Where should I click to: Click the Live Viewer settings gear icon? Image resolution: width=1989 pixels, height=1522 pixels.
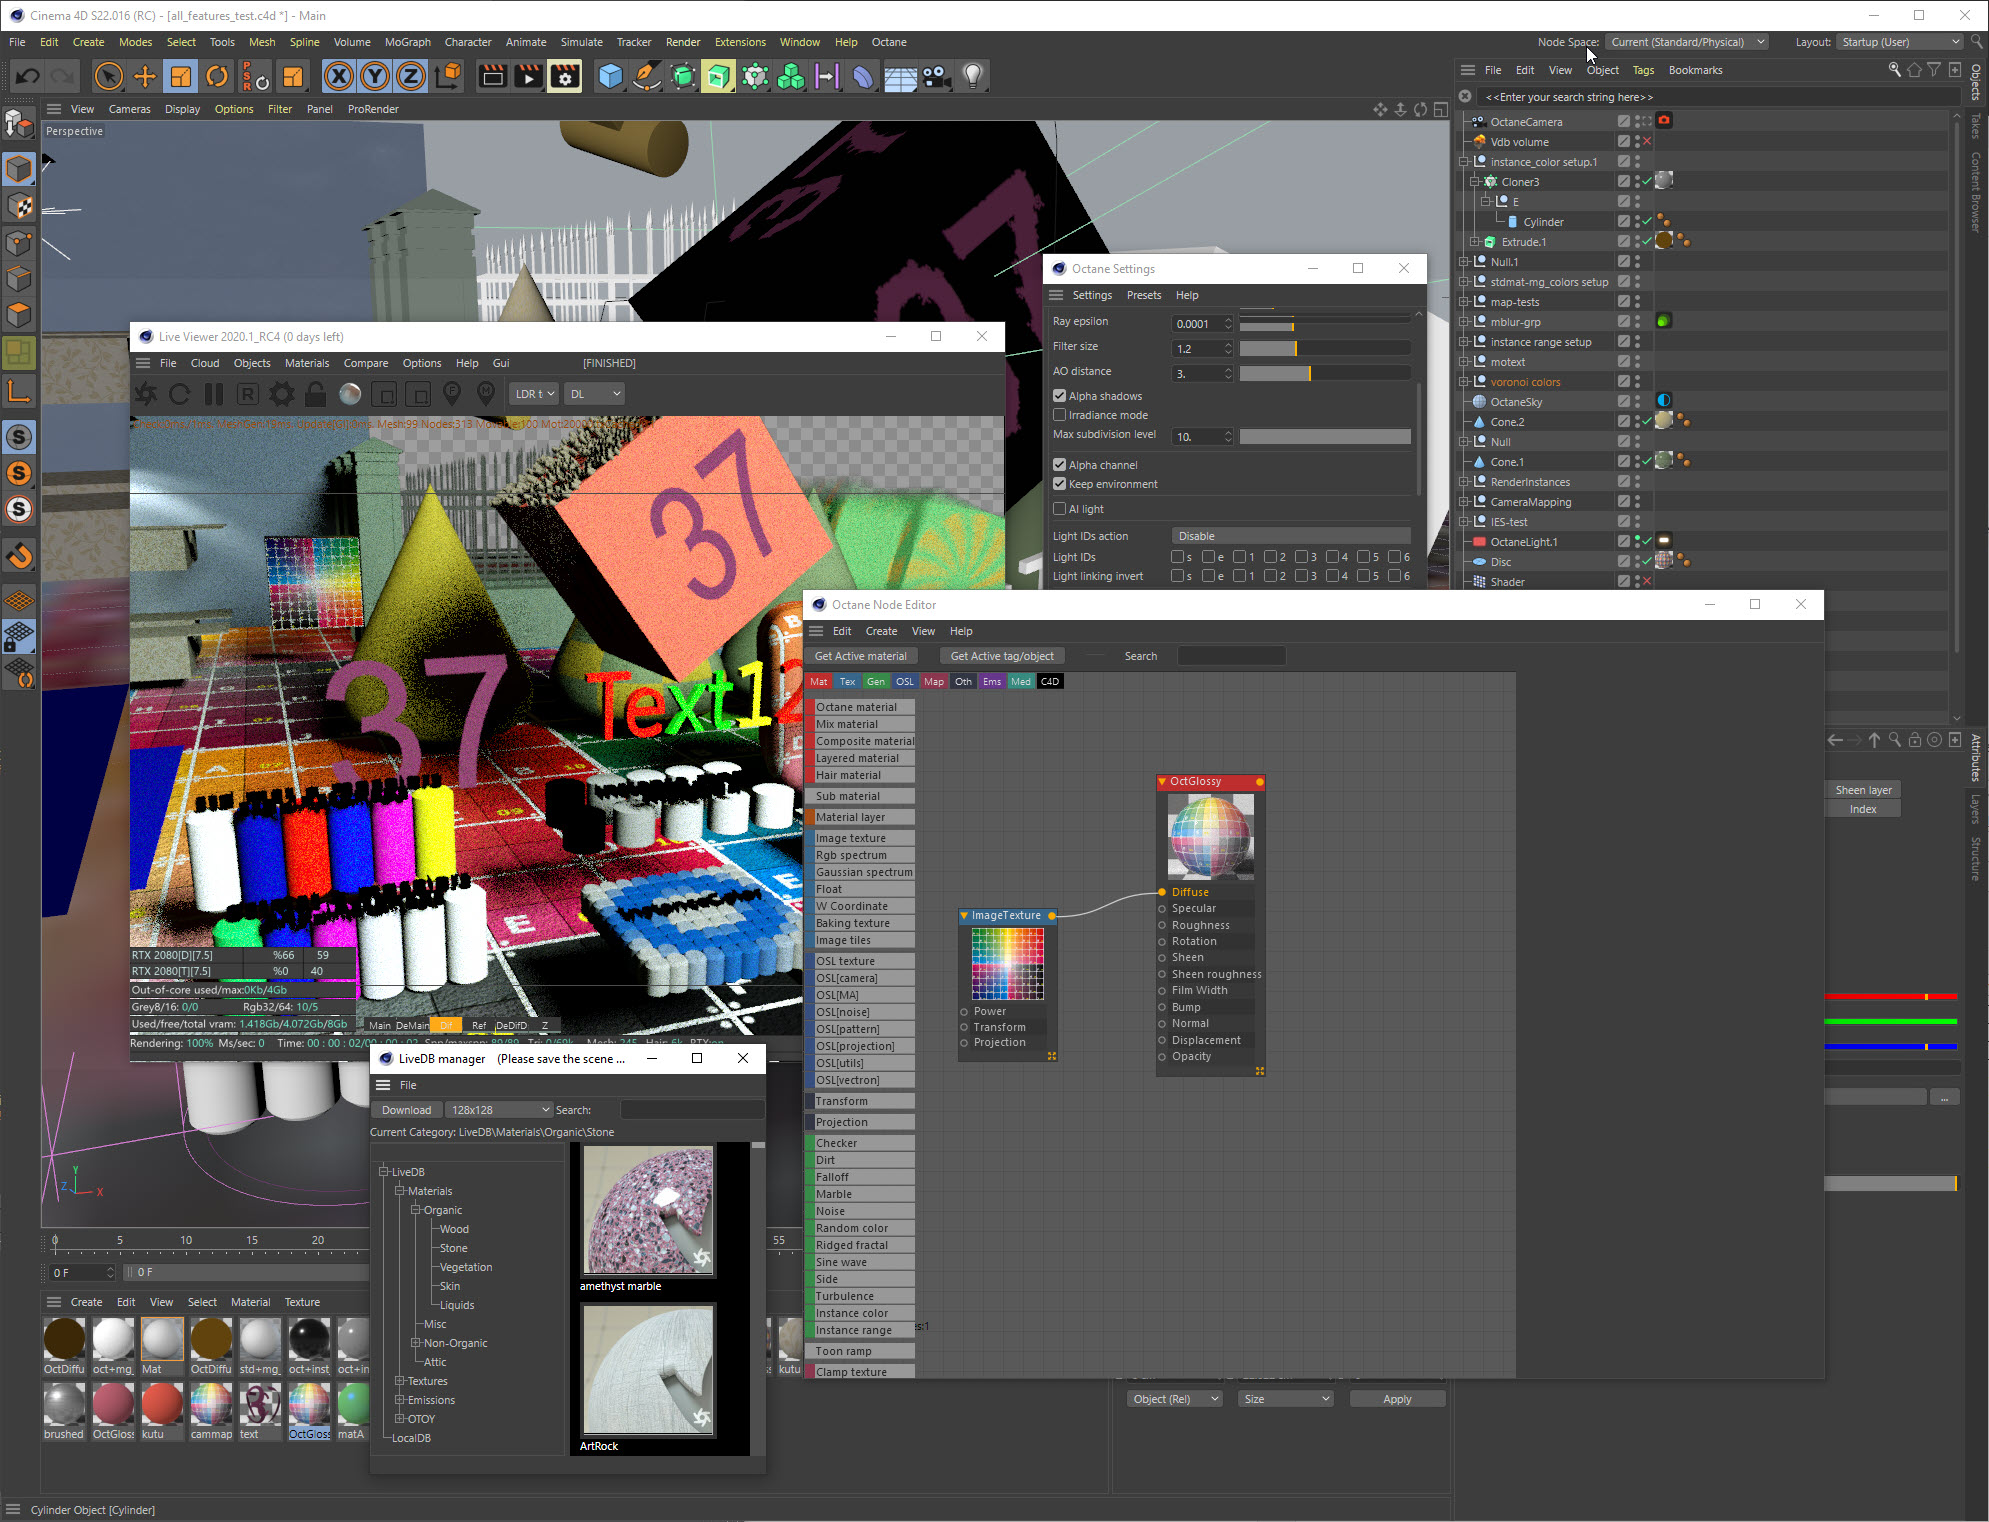coord(282,394)
